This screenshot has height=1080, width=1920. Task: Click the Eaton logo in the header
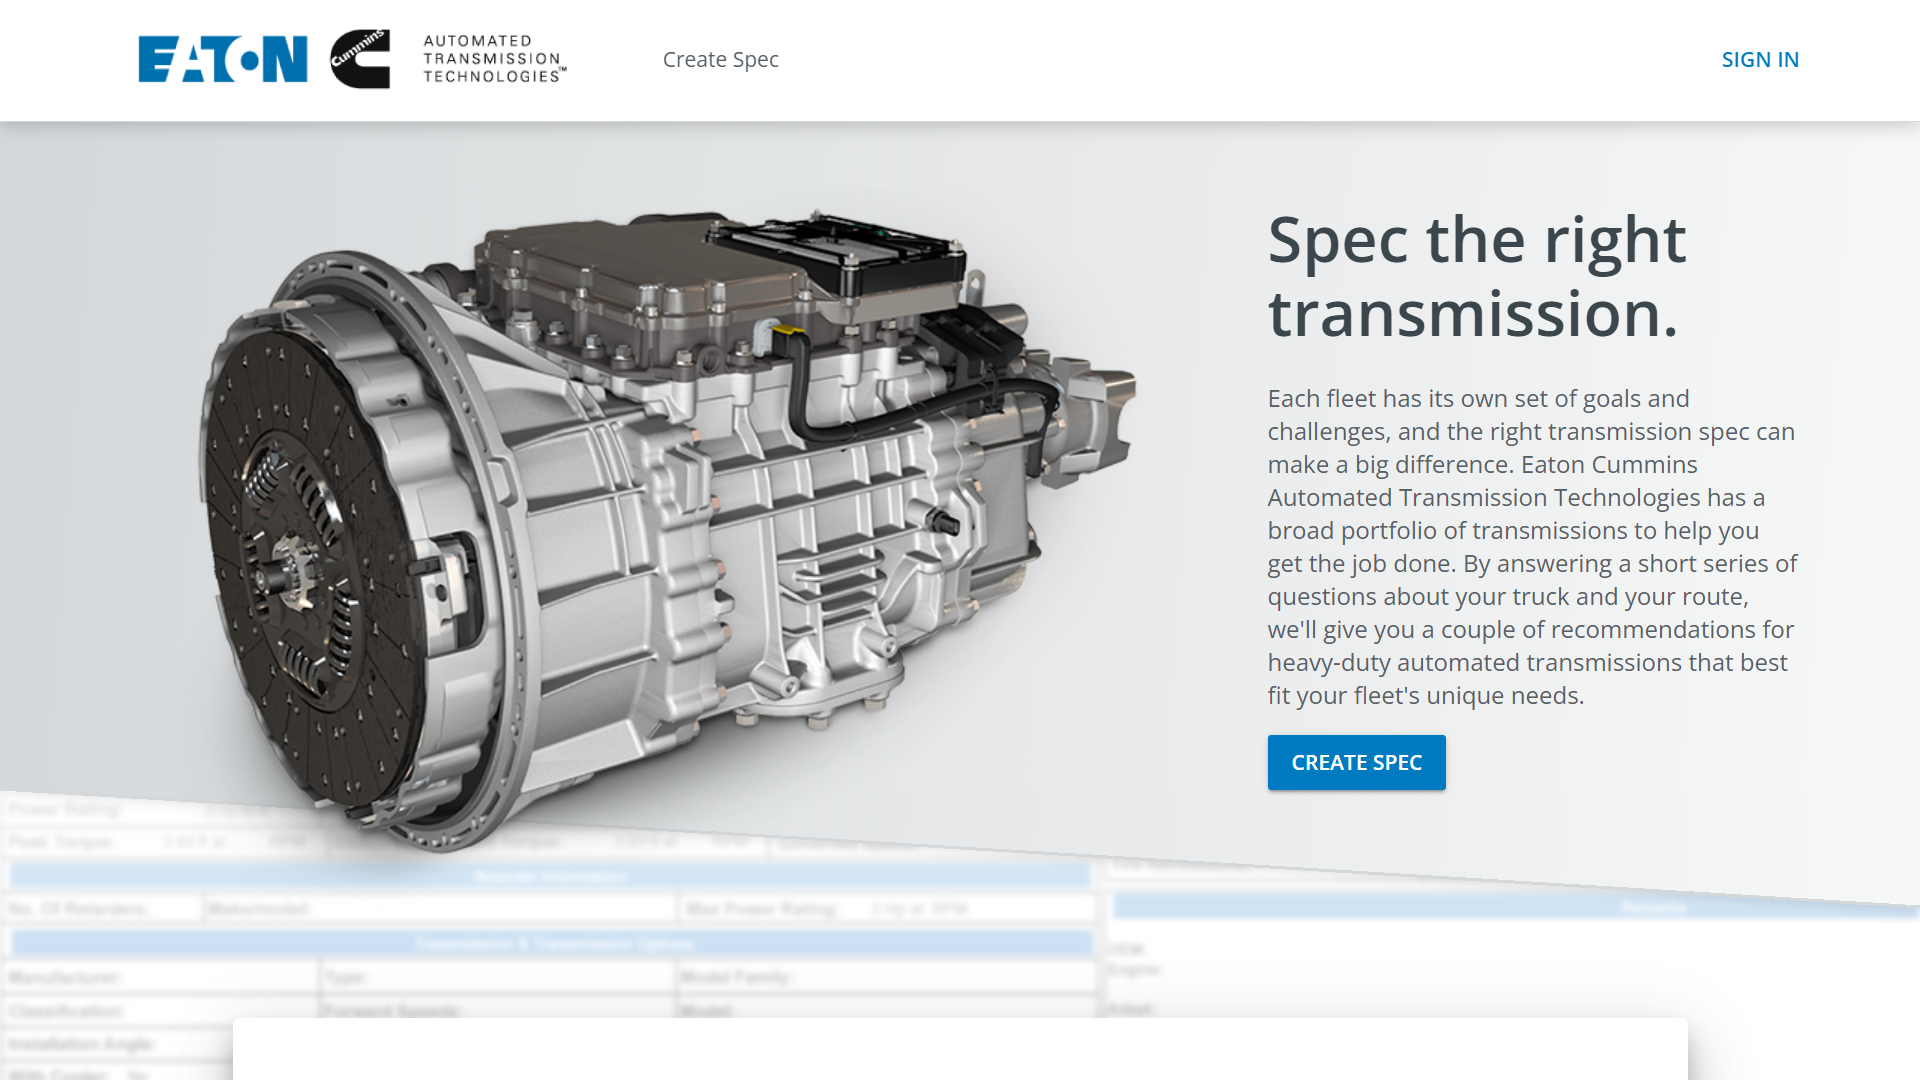click(x=222, y=60)
